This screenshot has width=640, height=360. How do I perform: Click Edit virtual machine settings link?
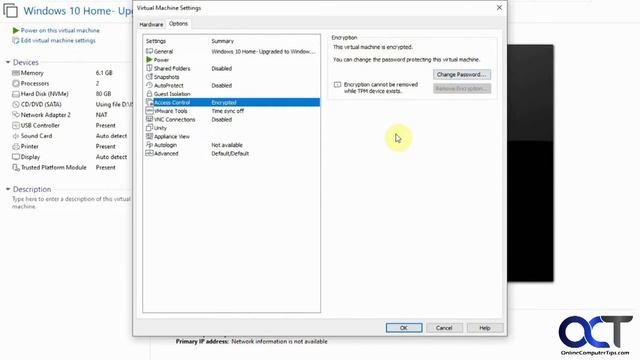coord(58,40)
